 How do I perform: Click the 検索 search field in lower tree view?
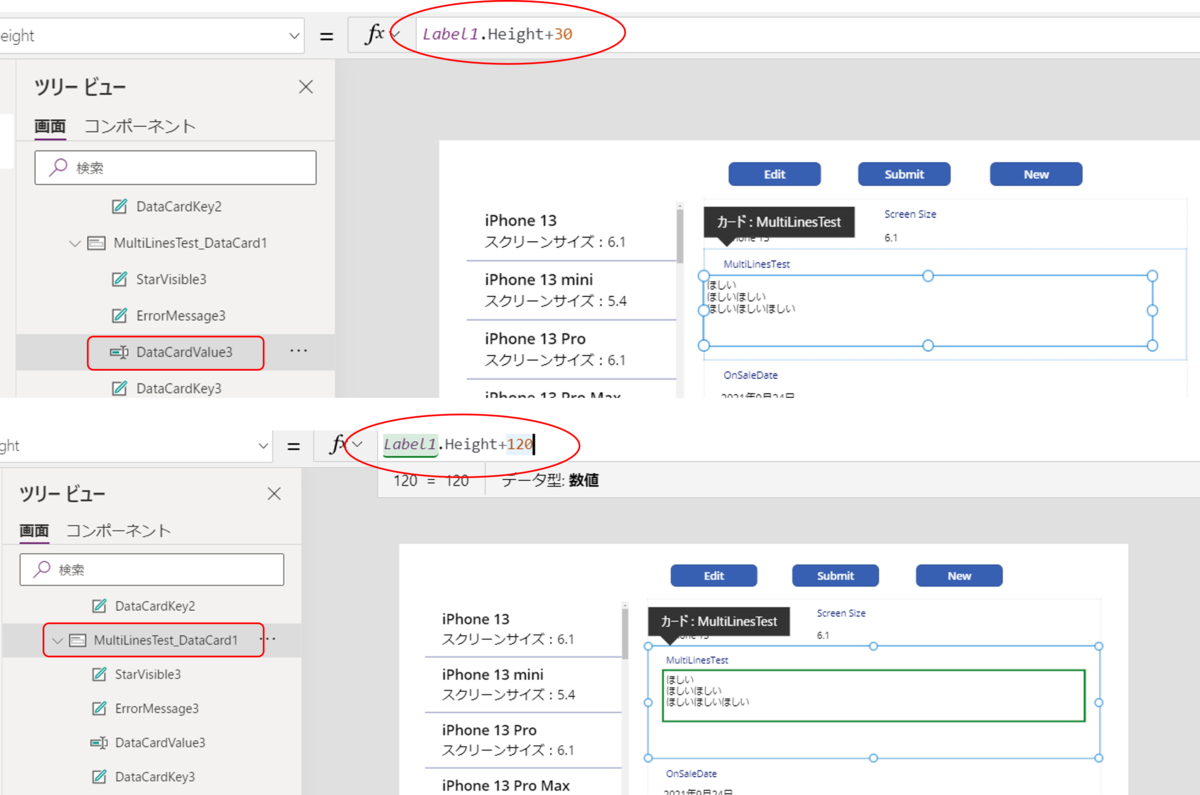click(x=152, y=569)
